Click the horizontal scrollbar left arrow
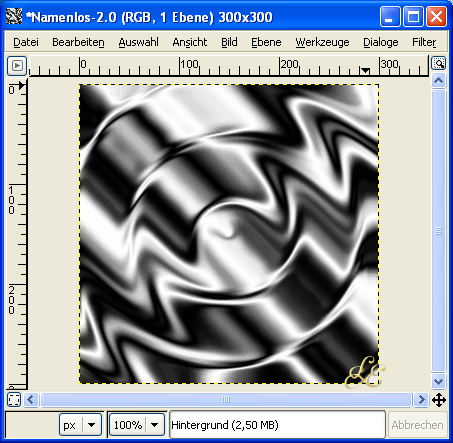This screenshot has width=453, height=443. [x=31, y=399]
